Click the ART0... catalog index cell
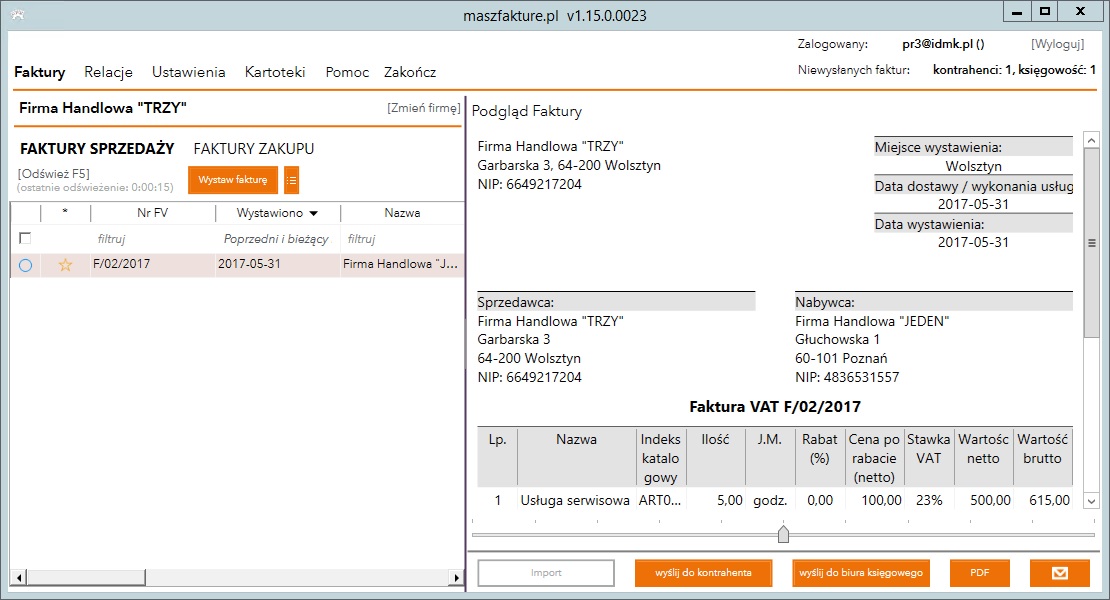 [x=660, y=500]
